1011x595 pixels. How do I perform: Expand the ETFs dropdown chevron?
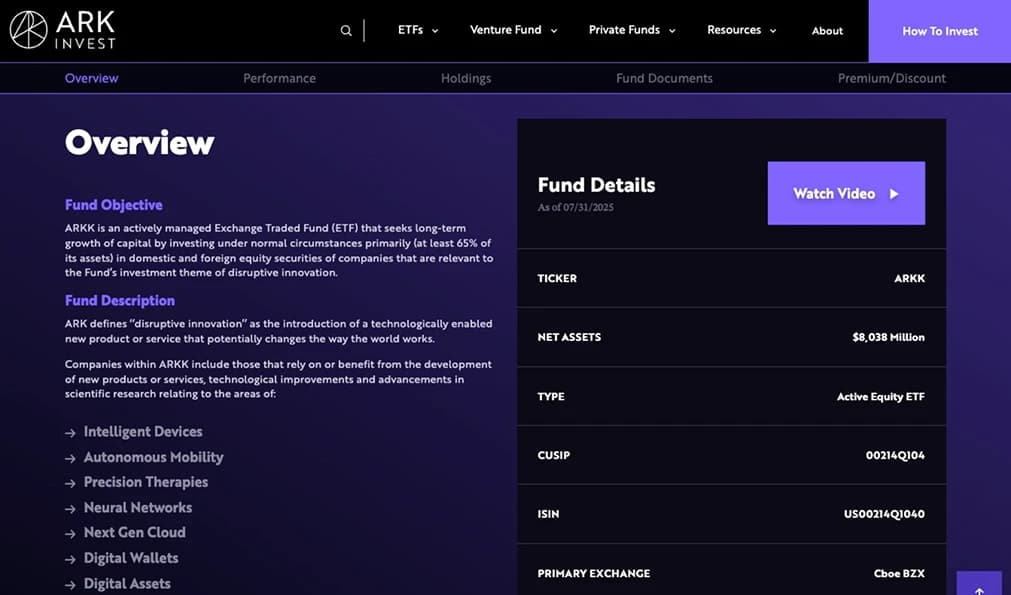click(435, 31)
